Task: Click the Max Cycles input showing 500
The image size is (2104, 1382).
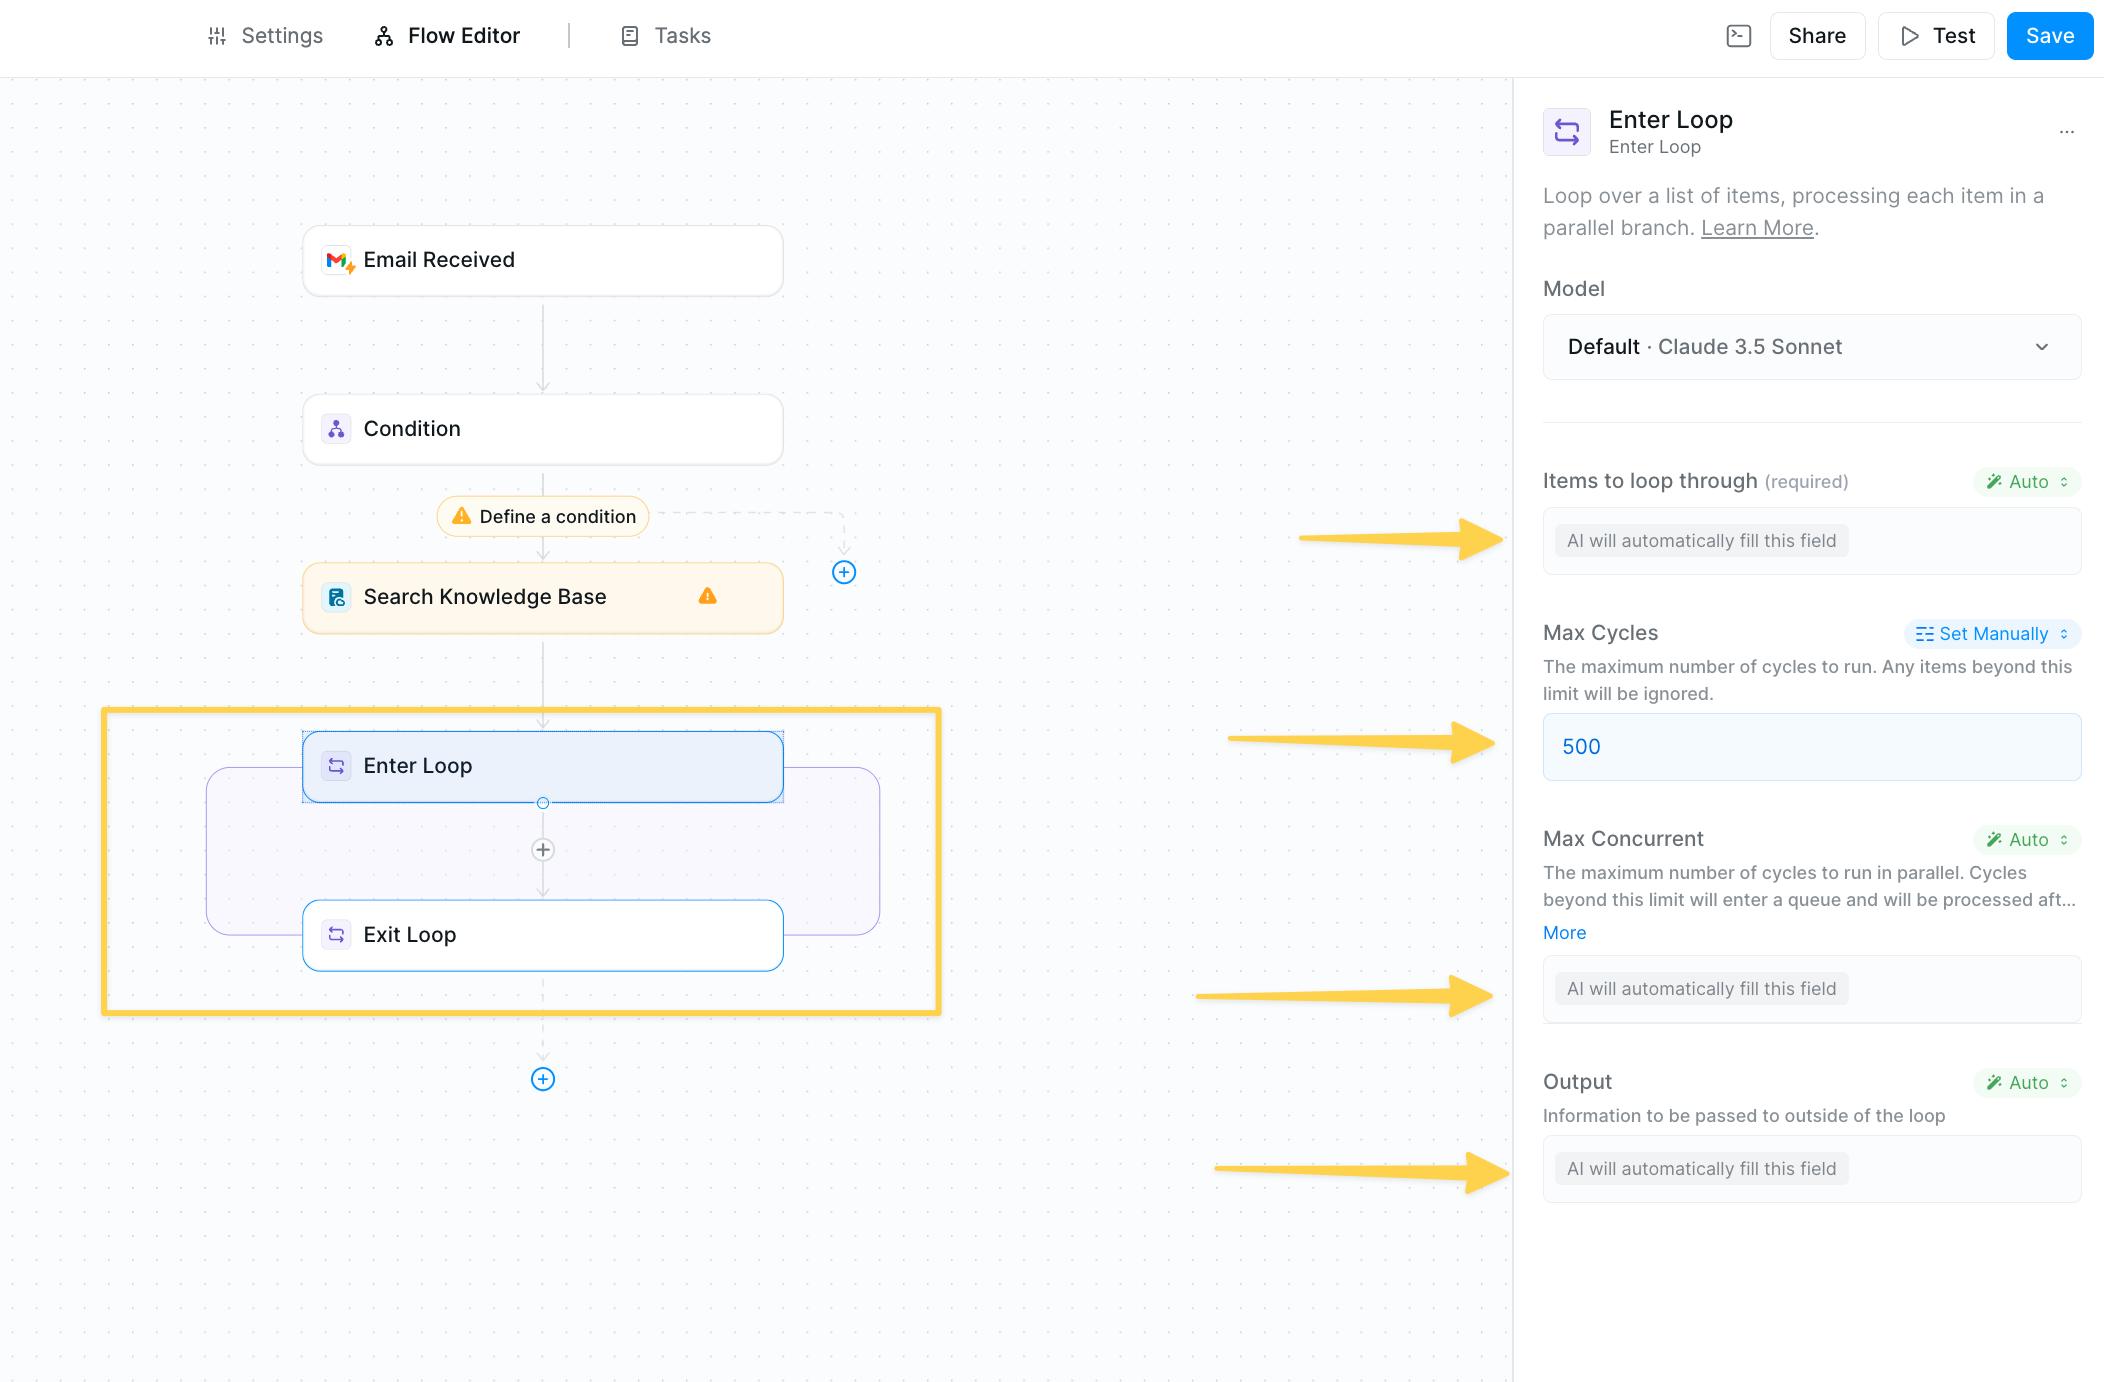Action: pos(1811,747)
